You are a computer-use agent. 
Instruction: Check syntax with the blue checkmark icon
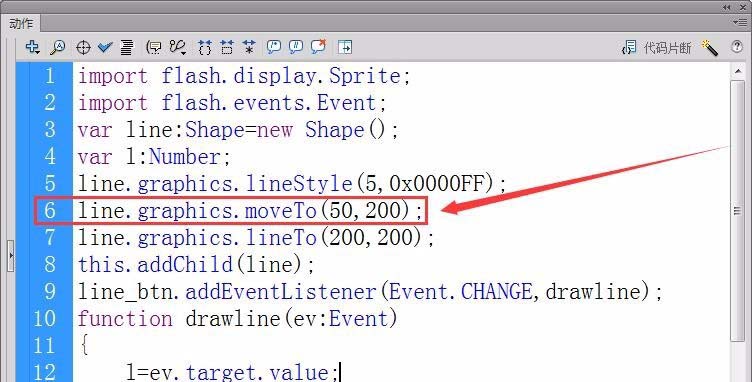(x=105, y=47)
